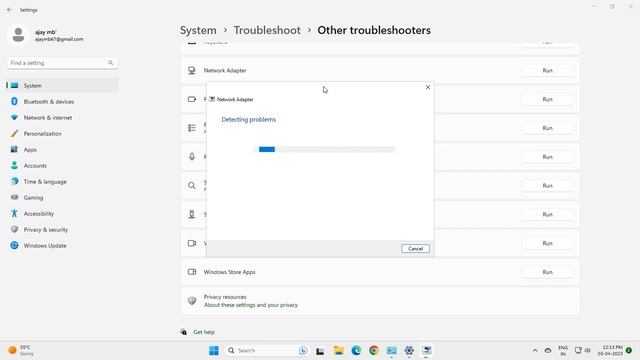
Task: Open About these settings and your privacy
Action: (x=251, y=305)
